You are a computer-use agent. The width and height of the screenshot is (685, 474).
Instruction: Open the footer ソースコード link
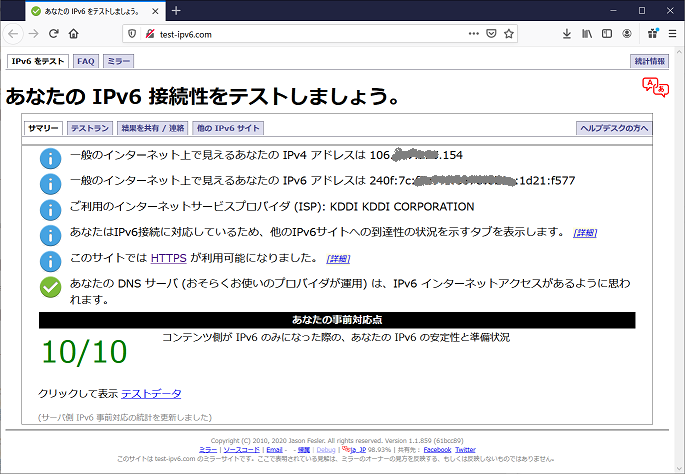click(x=242, y=450)
